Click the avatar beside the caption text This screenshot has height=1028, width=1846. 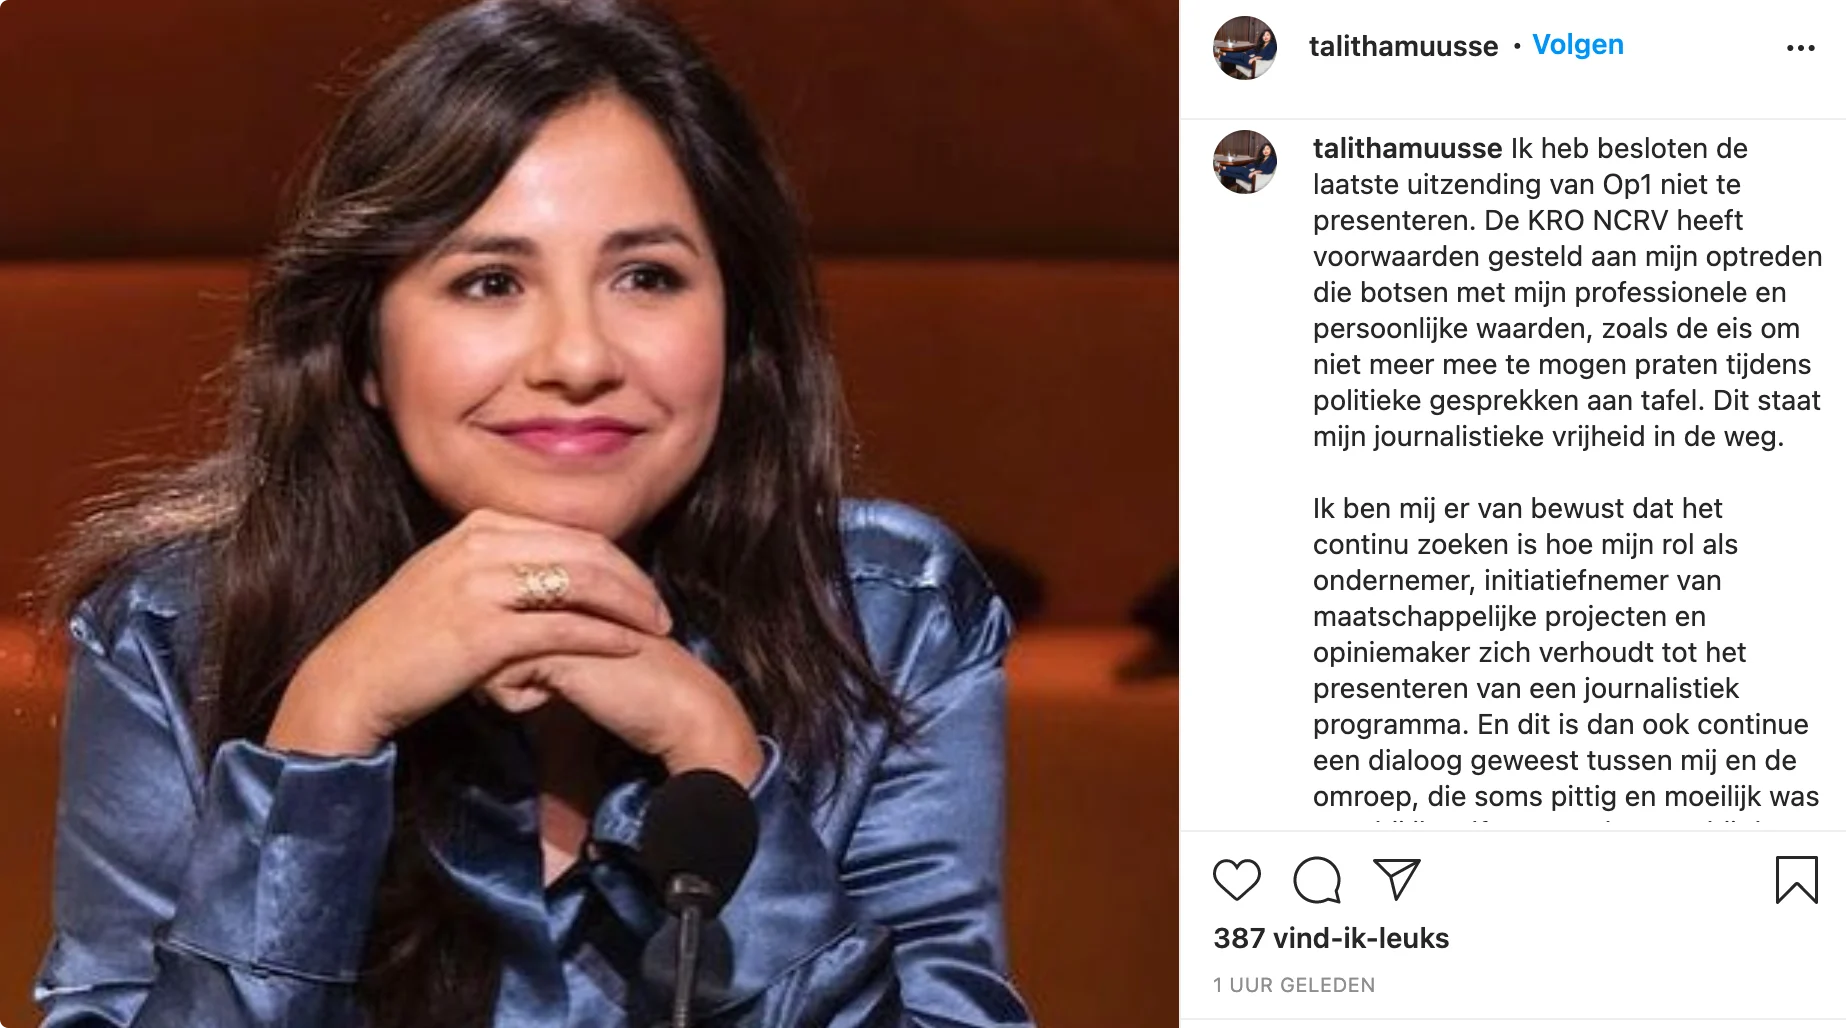[x=1245, y=162]
